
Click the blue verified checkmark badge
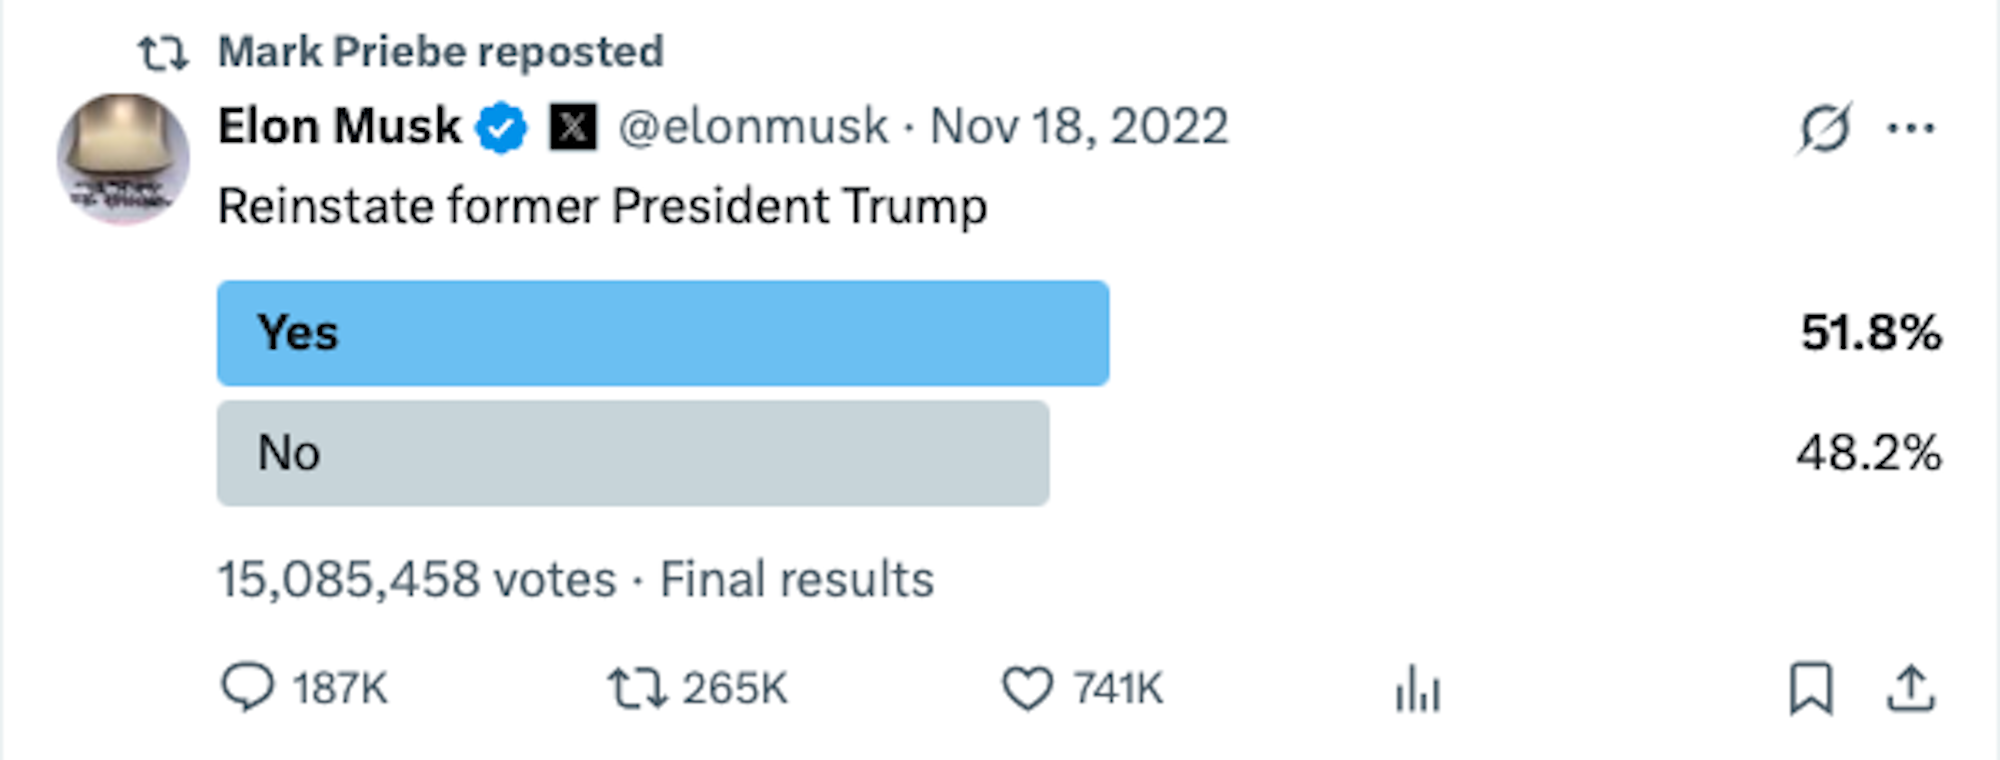coord(501,128)
